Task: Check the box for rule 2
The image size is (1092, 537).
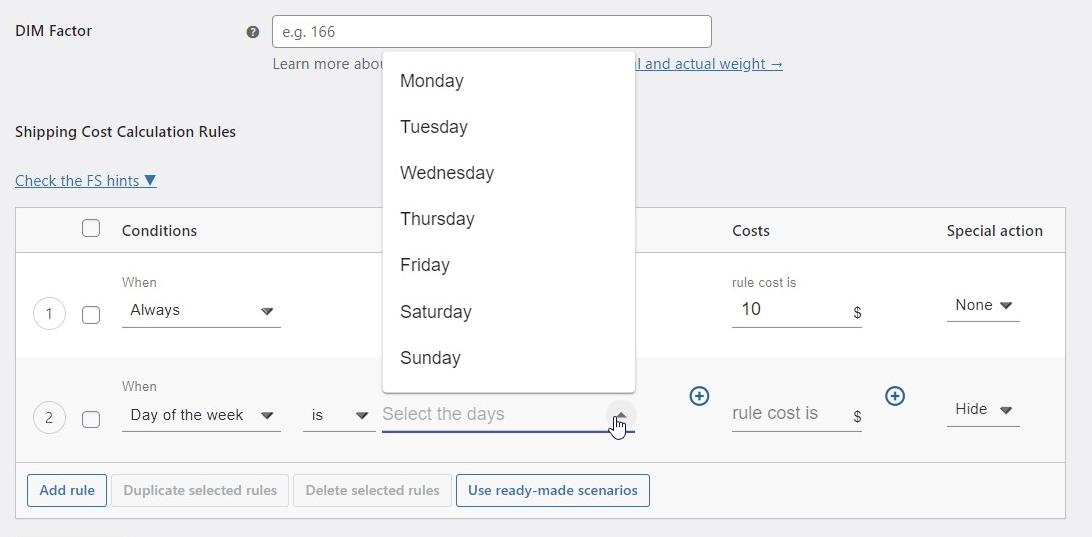Action: (x=91, y=419)
